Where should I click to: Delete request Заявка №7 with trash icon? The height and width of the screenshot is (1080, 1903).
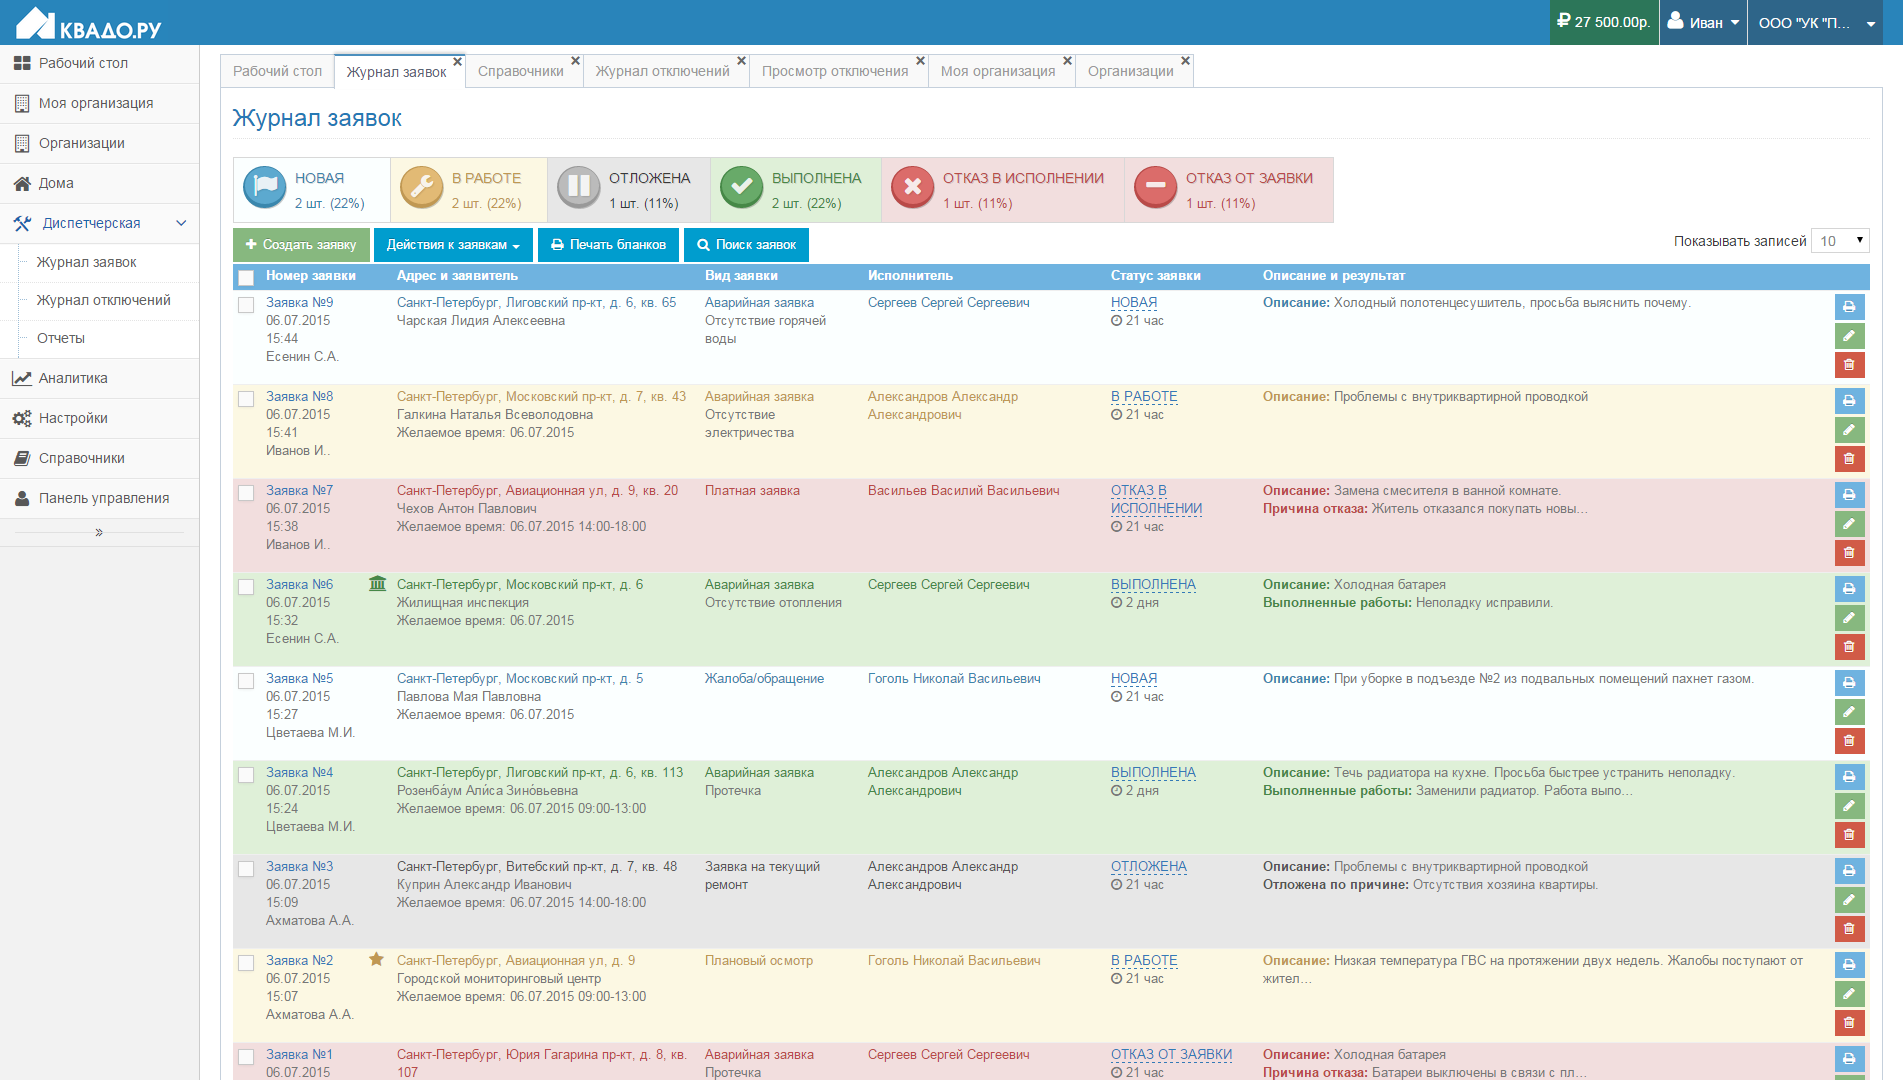tap(1849, 553)
